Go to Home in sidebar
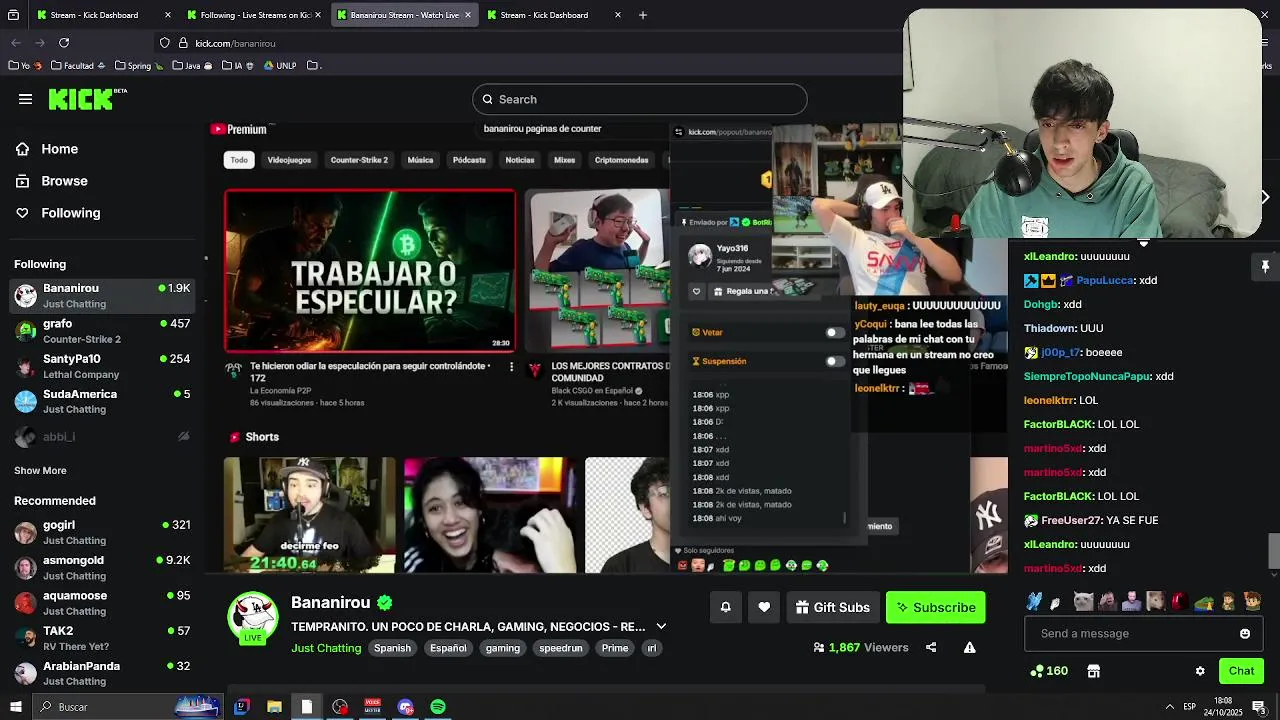 coord(59,149)
